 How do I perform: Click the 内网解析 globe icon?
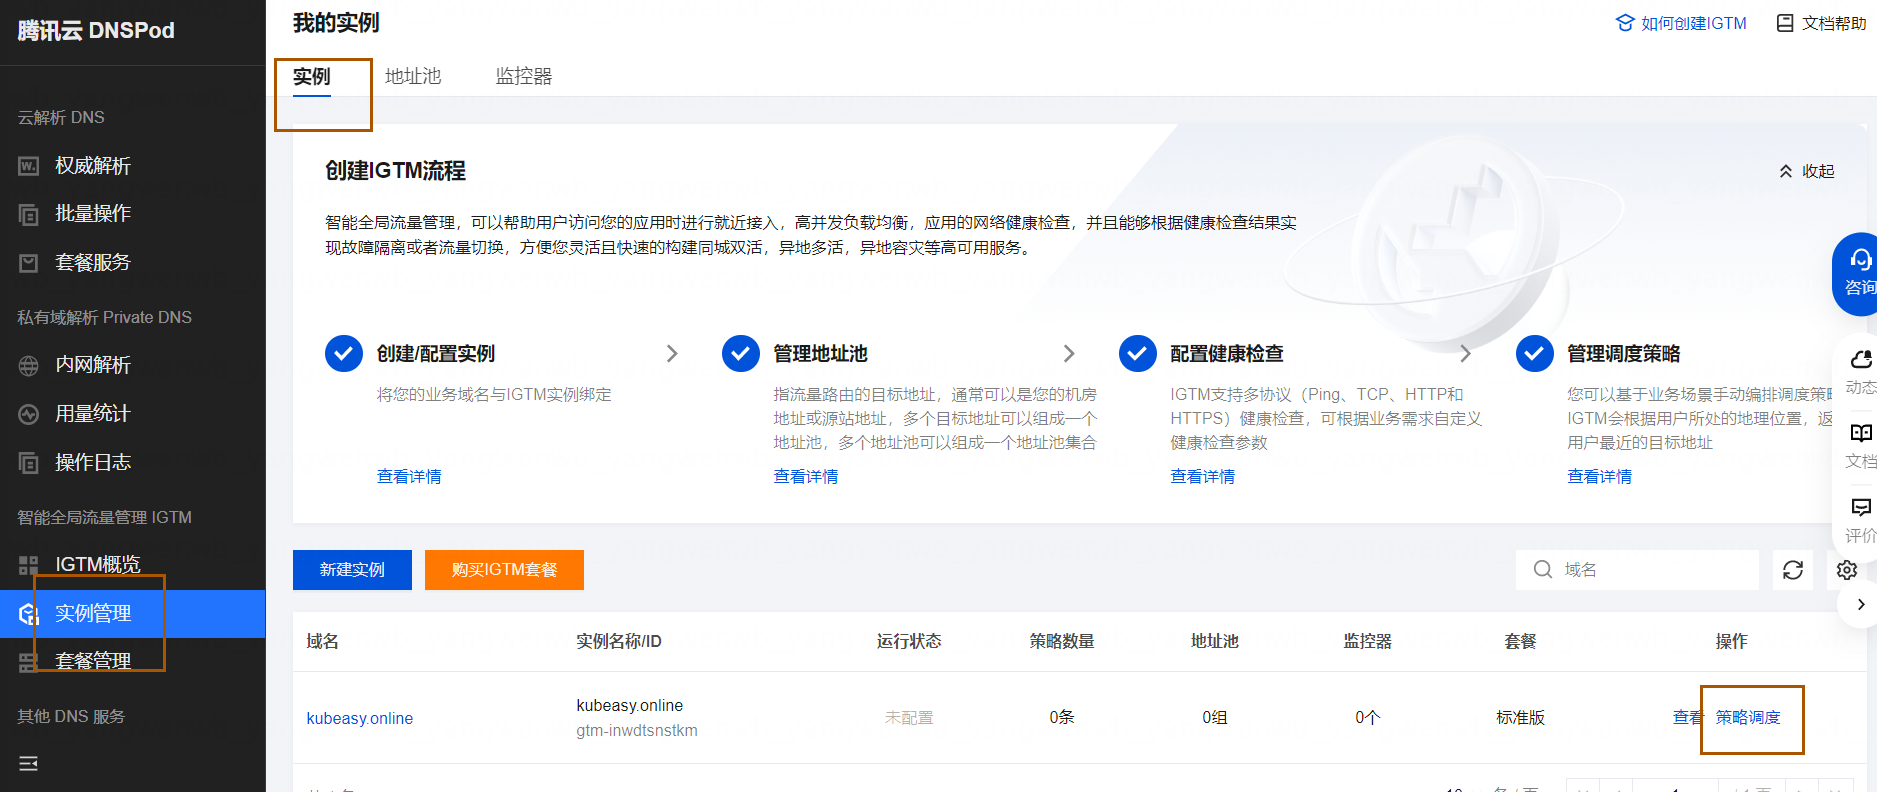(x=29, y=365)
